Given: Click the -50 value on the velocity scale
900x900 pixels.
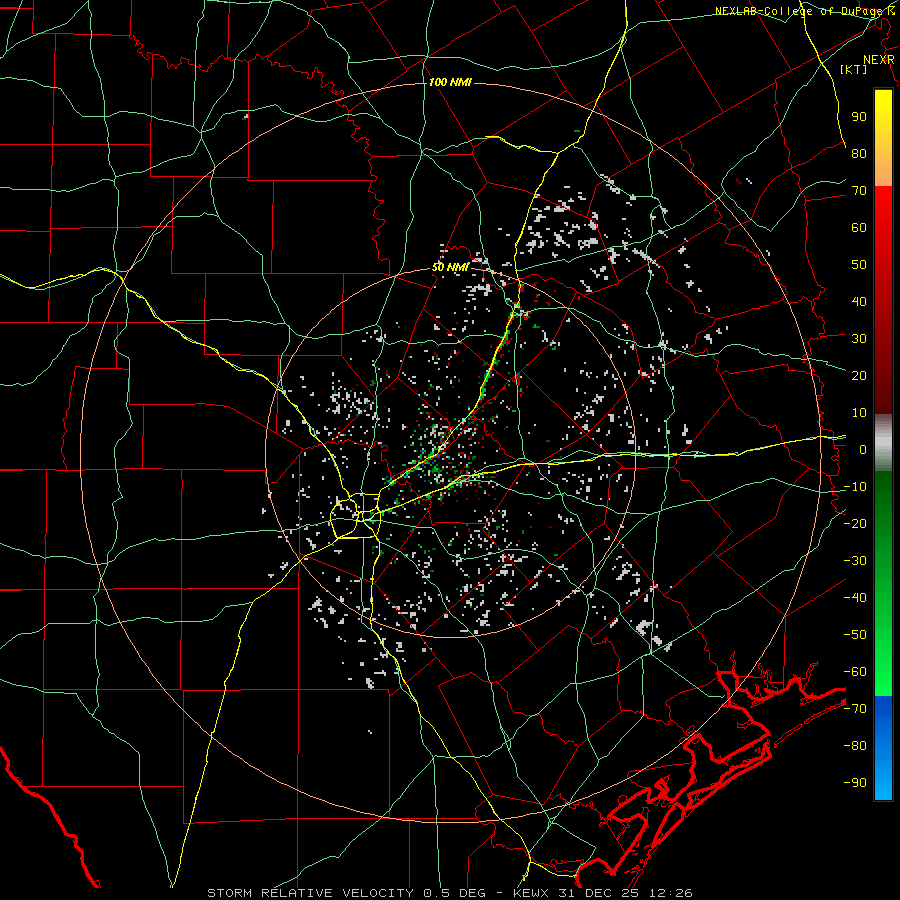Looking at the screenshot, I should (855, 635).
